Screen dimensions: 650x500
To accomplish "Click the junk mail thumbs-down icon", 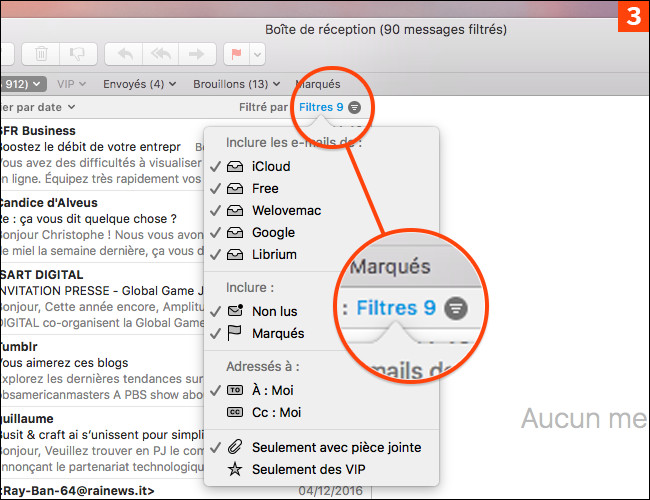I will [x=76, y=53].
